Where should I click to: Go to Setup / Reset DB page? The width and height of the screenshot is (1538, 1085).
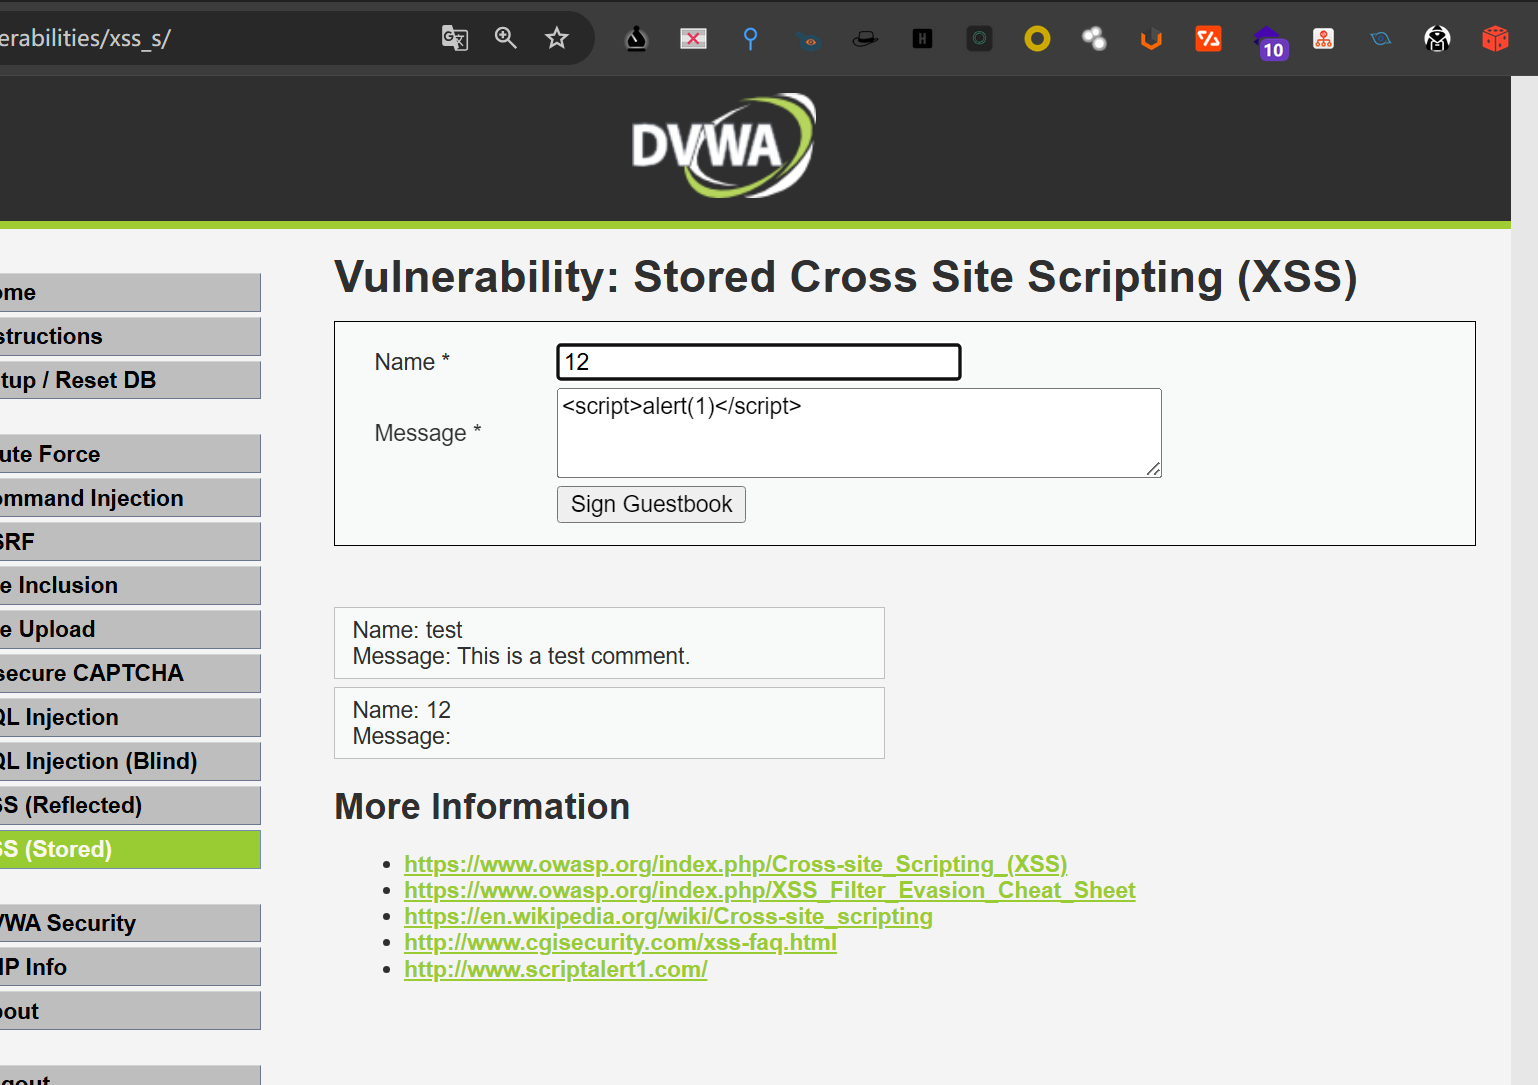[130, 380]
